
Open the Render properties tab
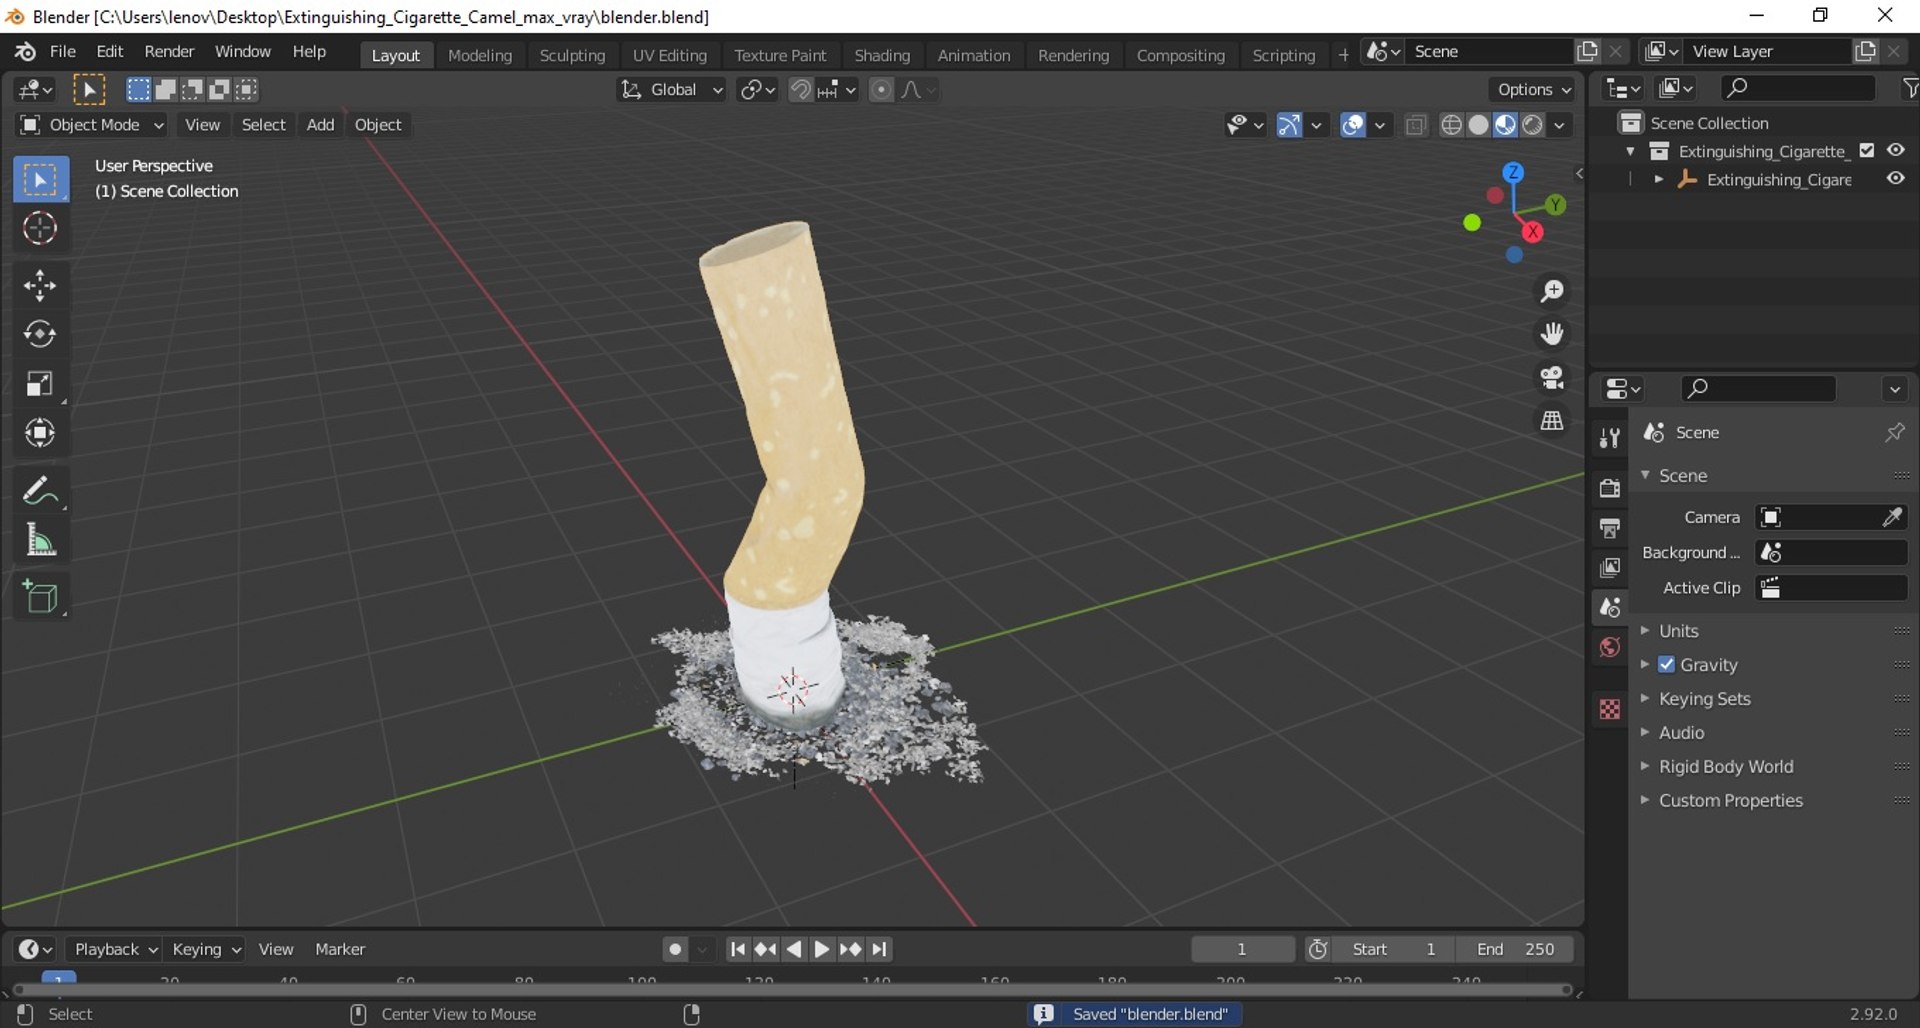click(1609, 488)
